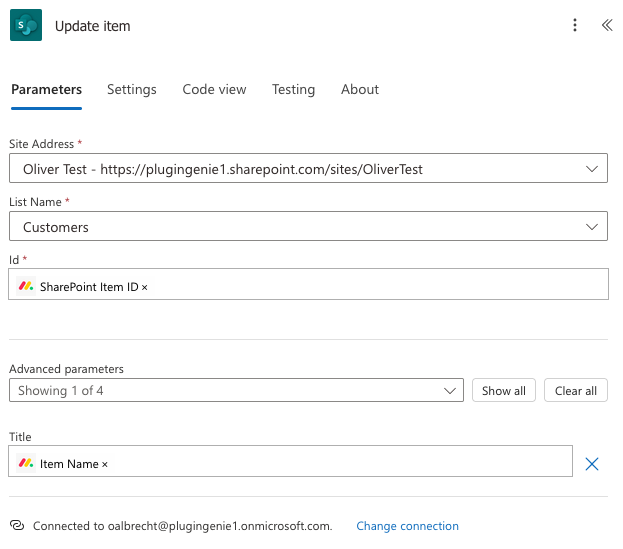
Task: Click the Clear all button
Action: point(576,390)
